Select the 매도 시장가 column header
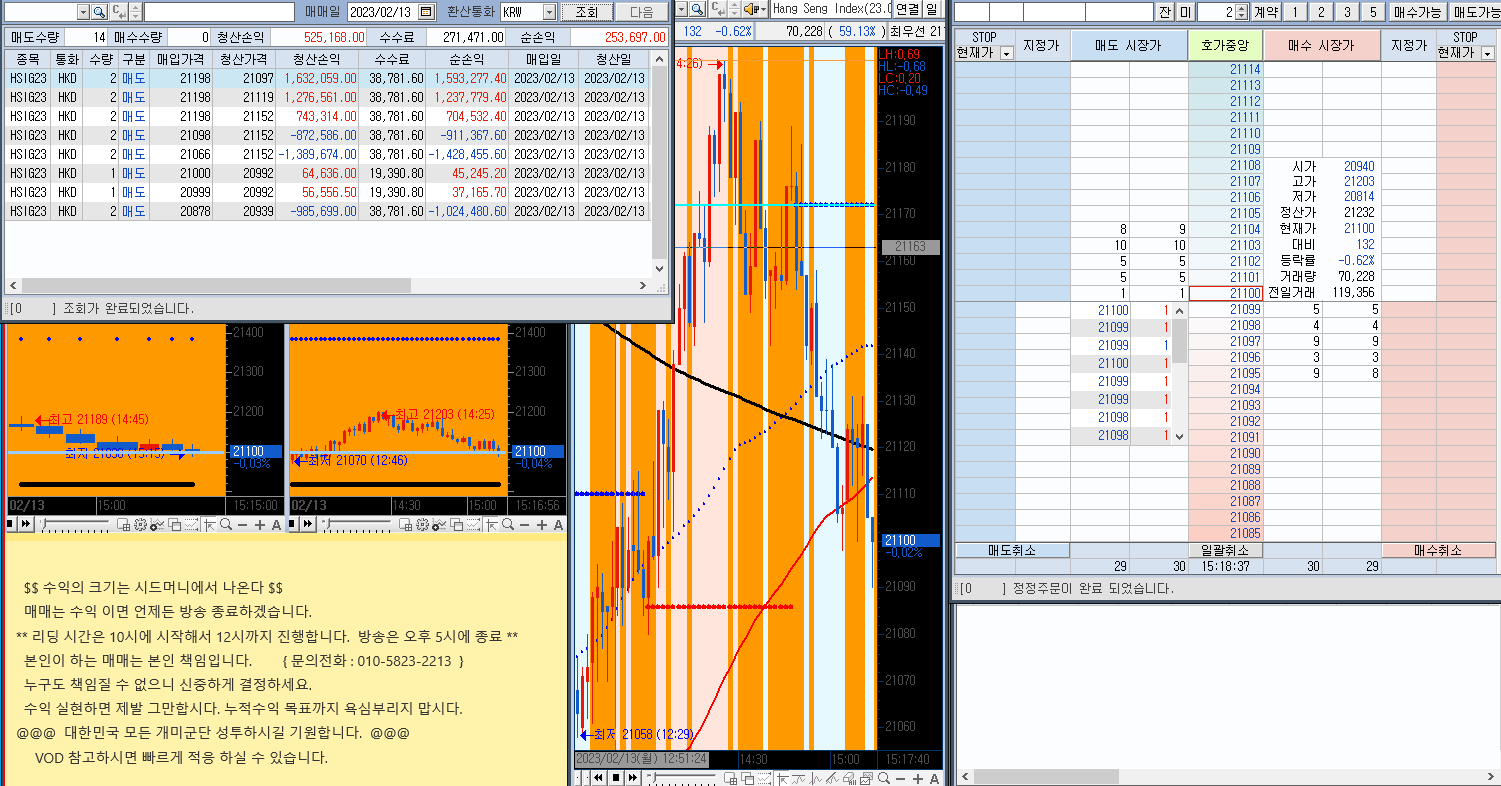The image size is (1501, 786). (x=1128, y=46)
